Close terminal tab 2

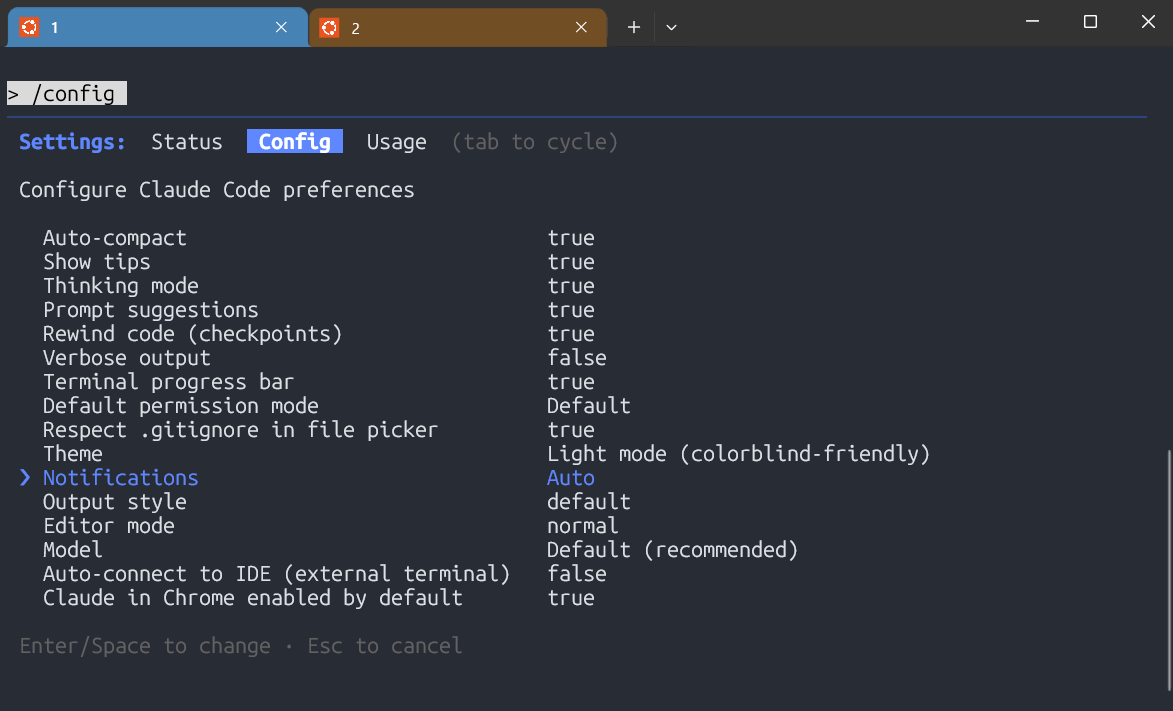[x=581, y=27]
